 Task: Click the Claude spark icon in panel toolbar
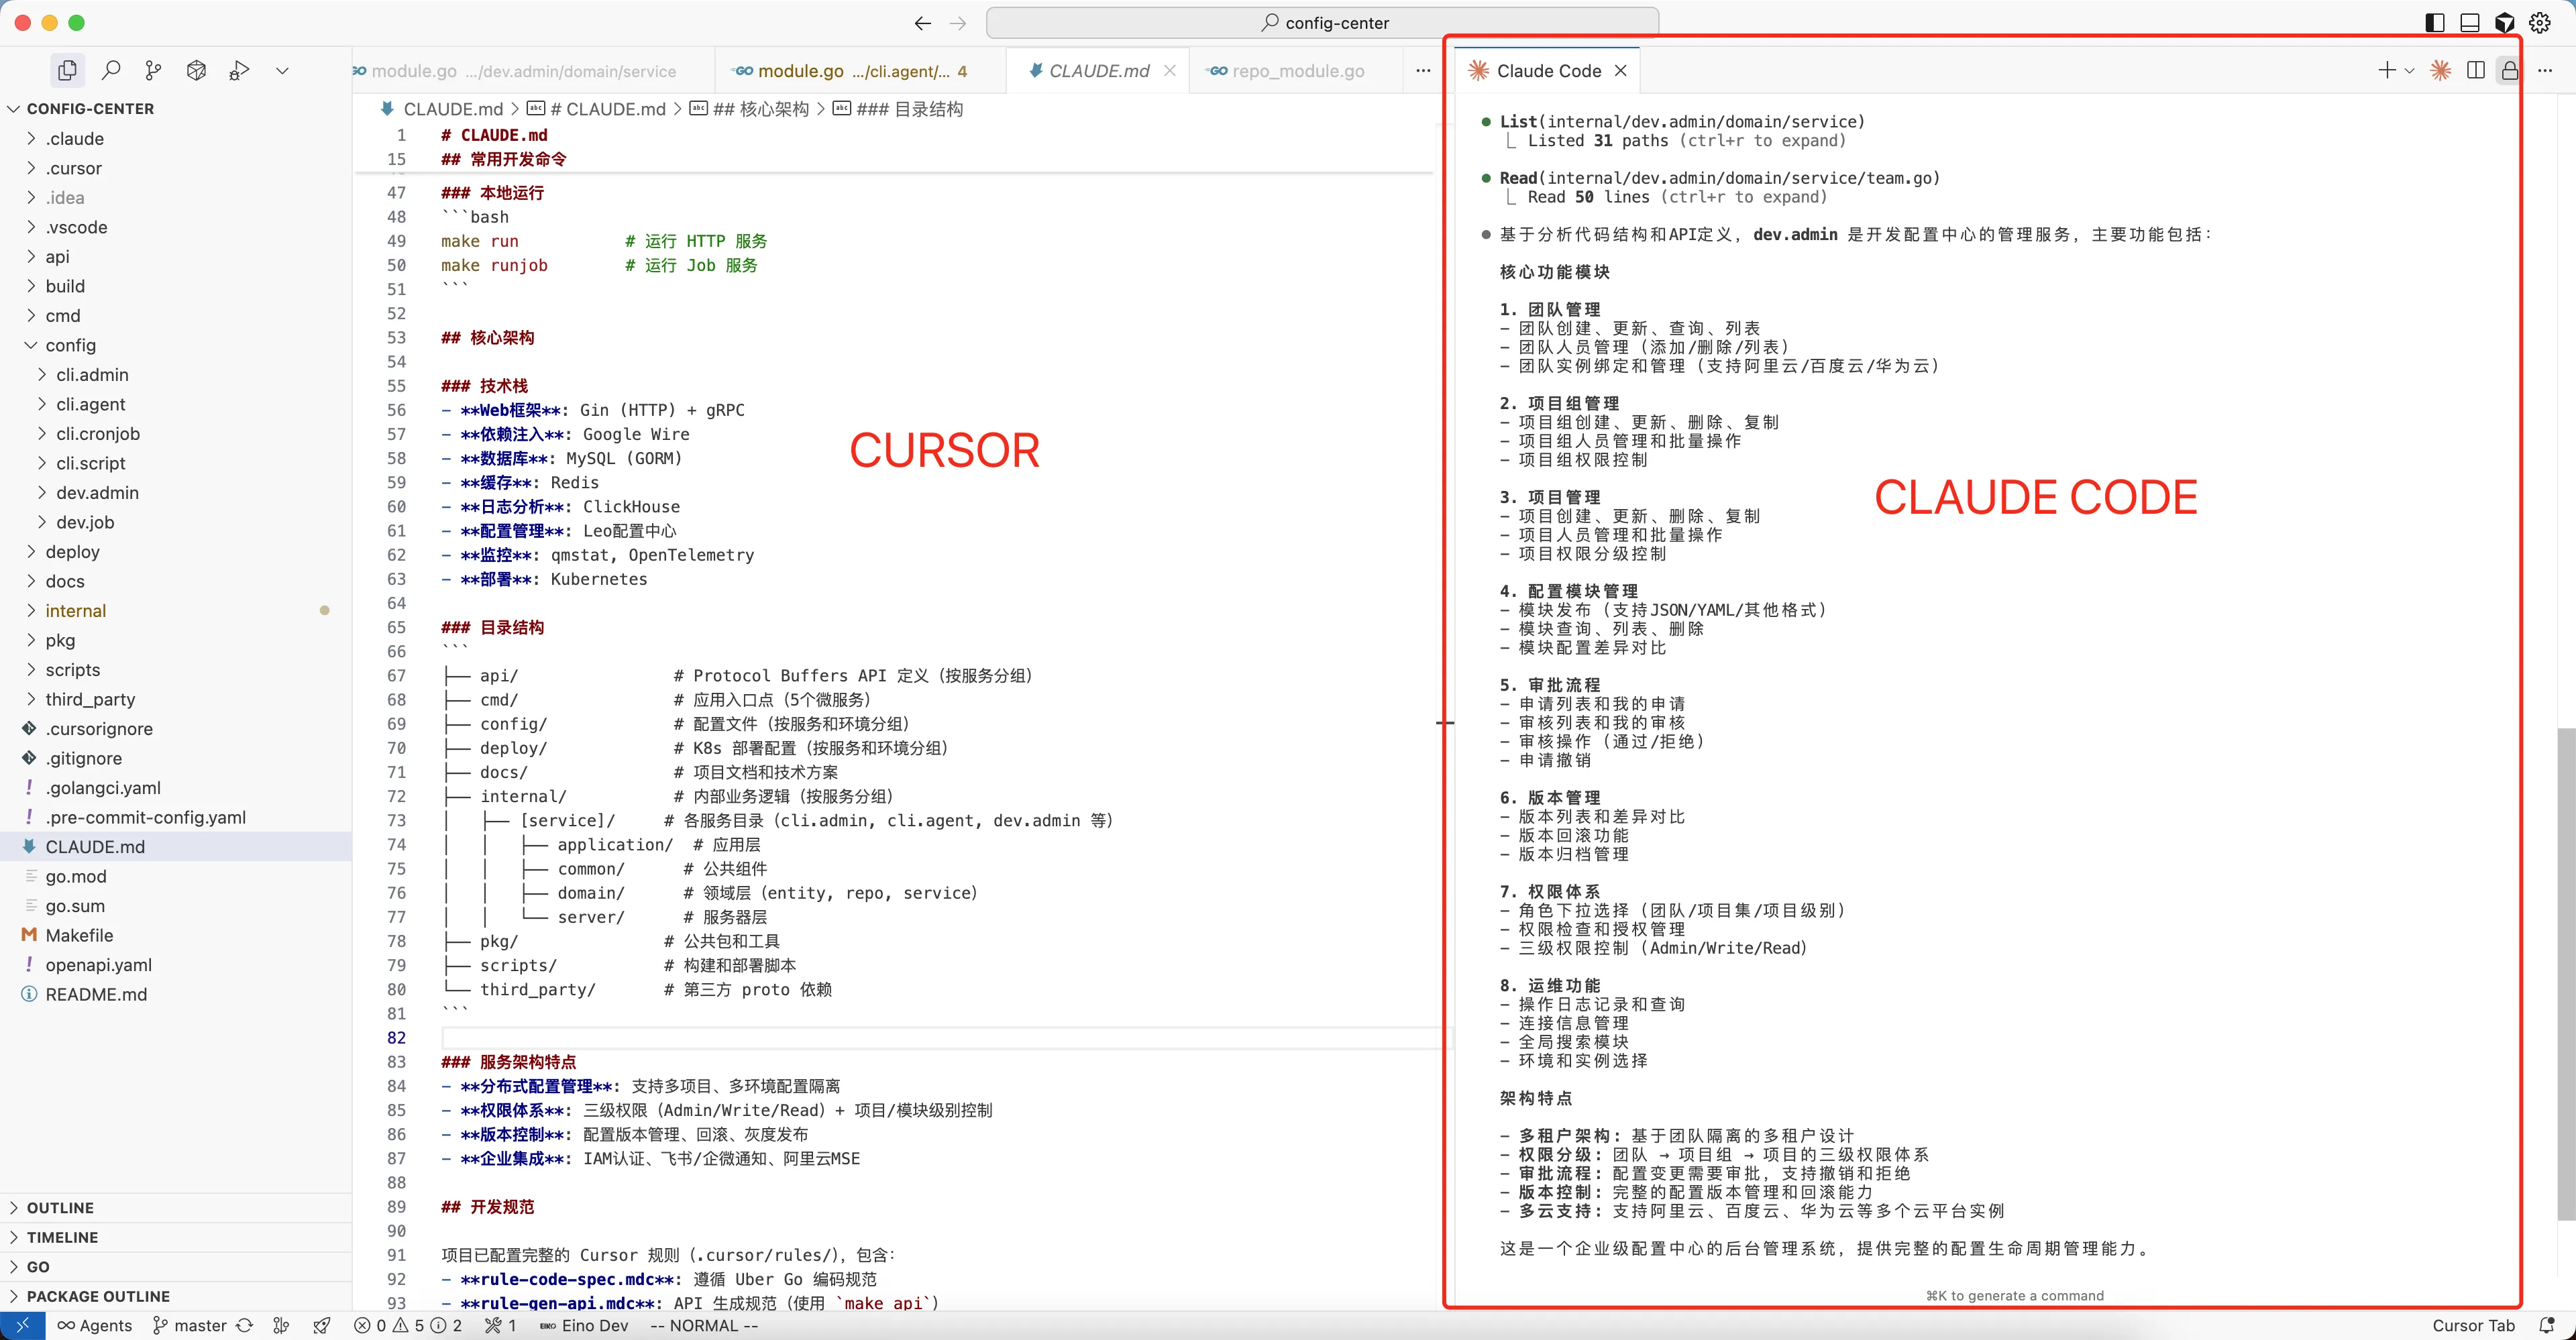coord(2441,70)
